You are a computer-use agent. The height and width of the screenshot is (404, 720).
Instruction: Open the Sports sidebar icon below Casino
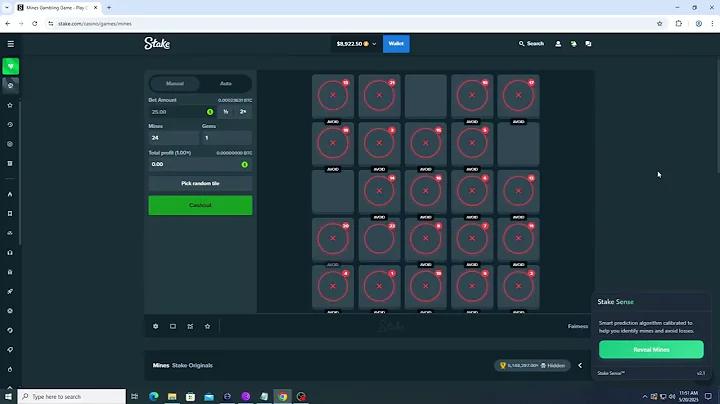click(11, 85)
